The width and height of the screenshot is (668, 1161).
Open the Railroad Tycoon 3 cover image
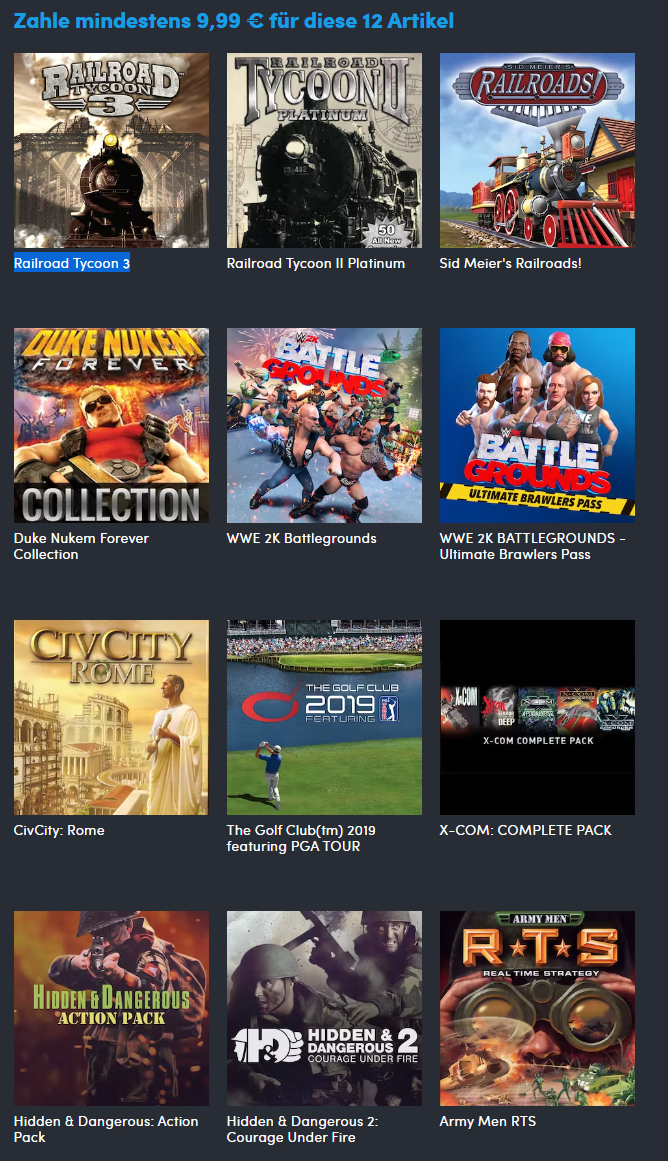click(111, 150)
